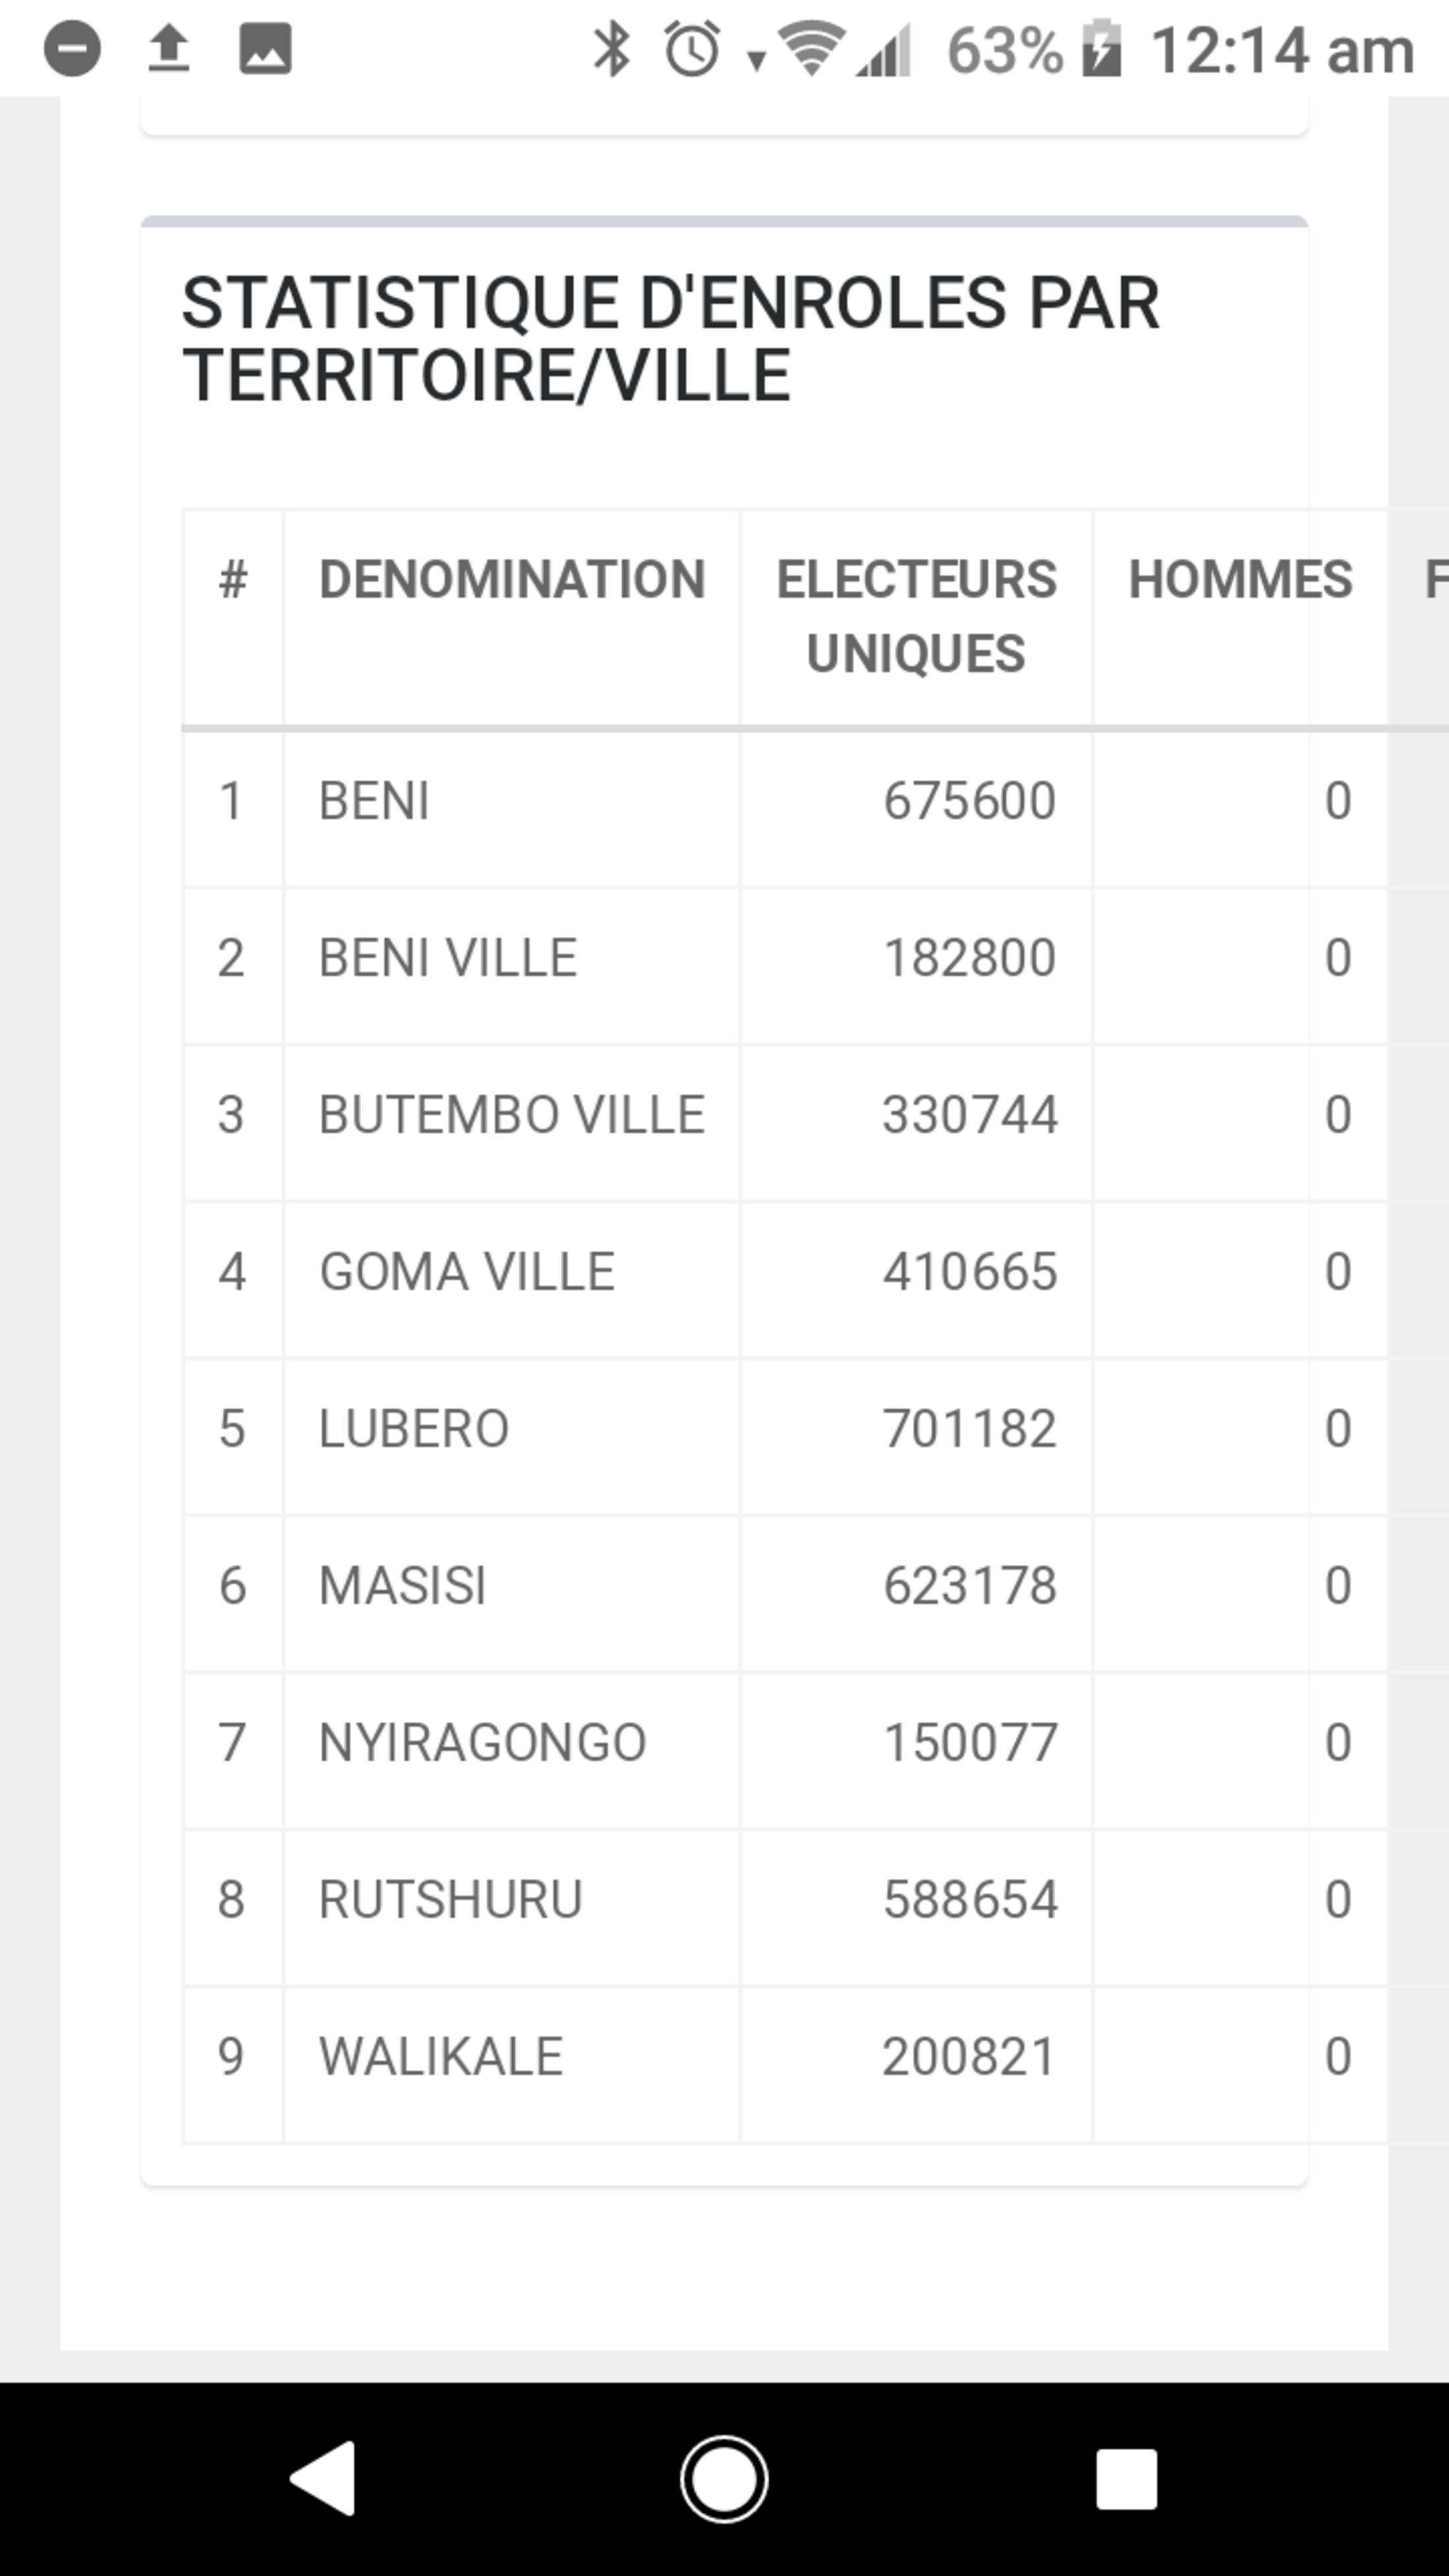Tap the 12:14 am clock

coord(1283,50)
